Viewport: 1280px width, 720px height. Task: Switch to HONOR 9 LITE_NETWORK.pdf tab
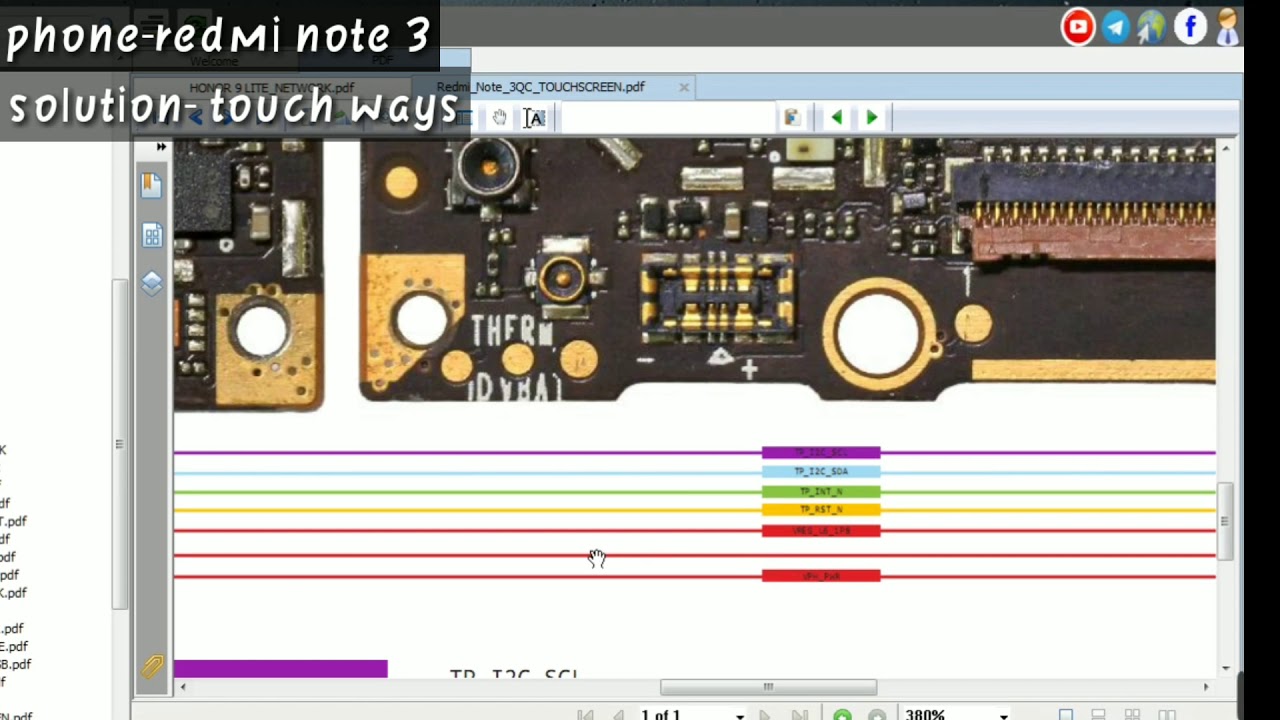272,88
